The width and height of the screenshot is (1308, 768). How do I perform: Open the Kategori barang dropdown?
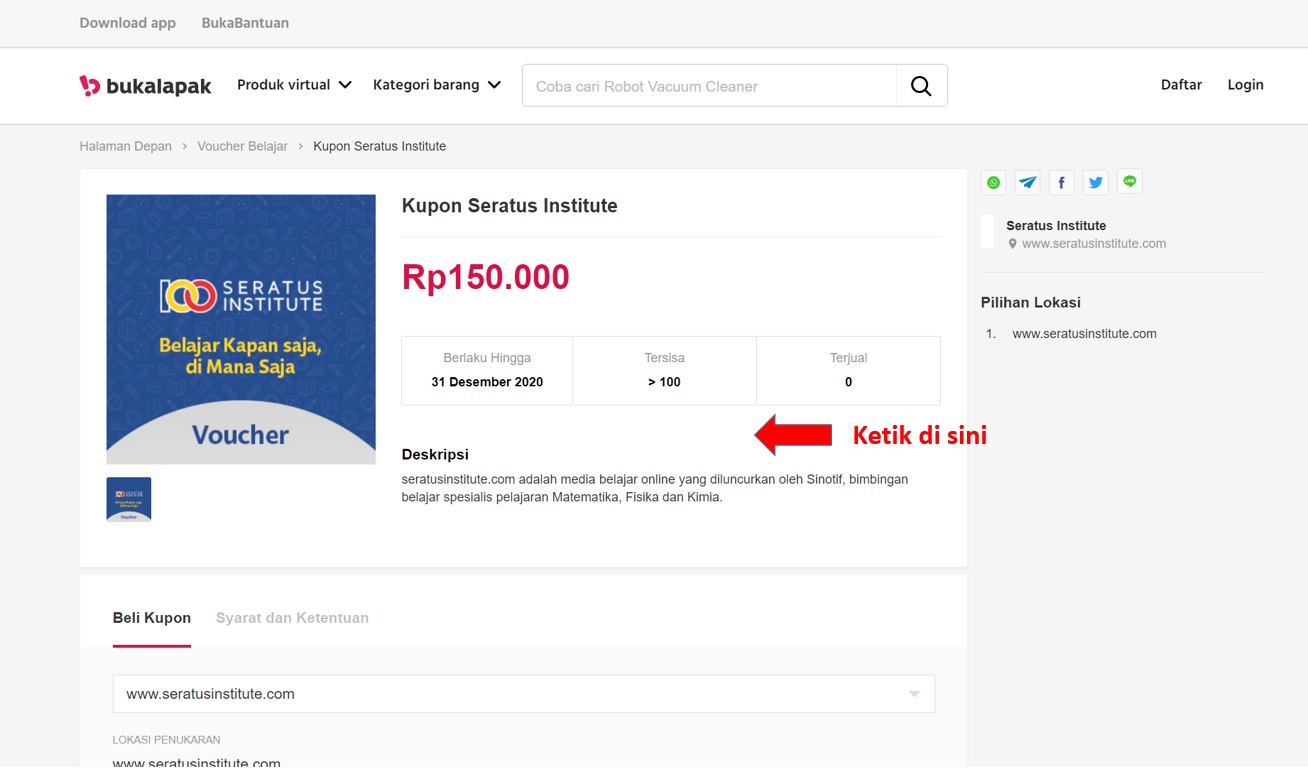coord(437,85)
